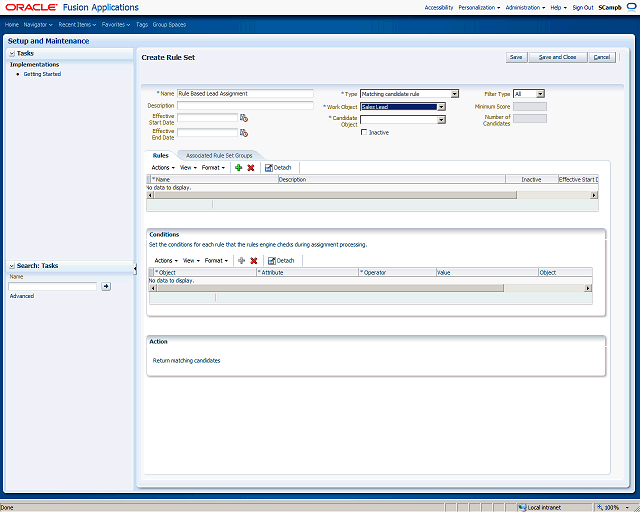Open Format menu in Rules toolbar

tap(213, 167)
